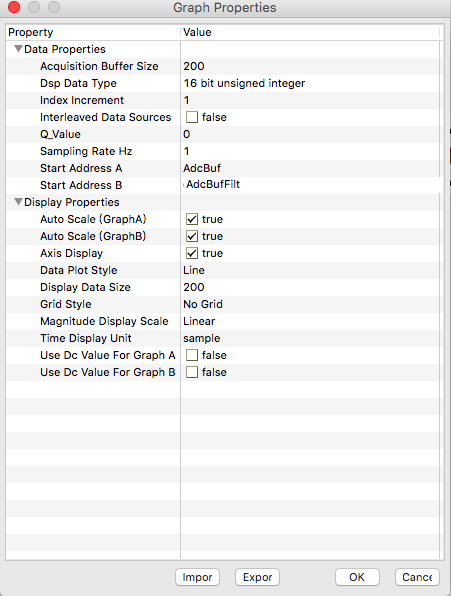Edit Index Increment value
Screen dimensions: 451x596
[x=310, y=100]
